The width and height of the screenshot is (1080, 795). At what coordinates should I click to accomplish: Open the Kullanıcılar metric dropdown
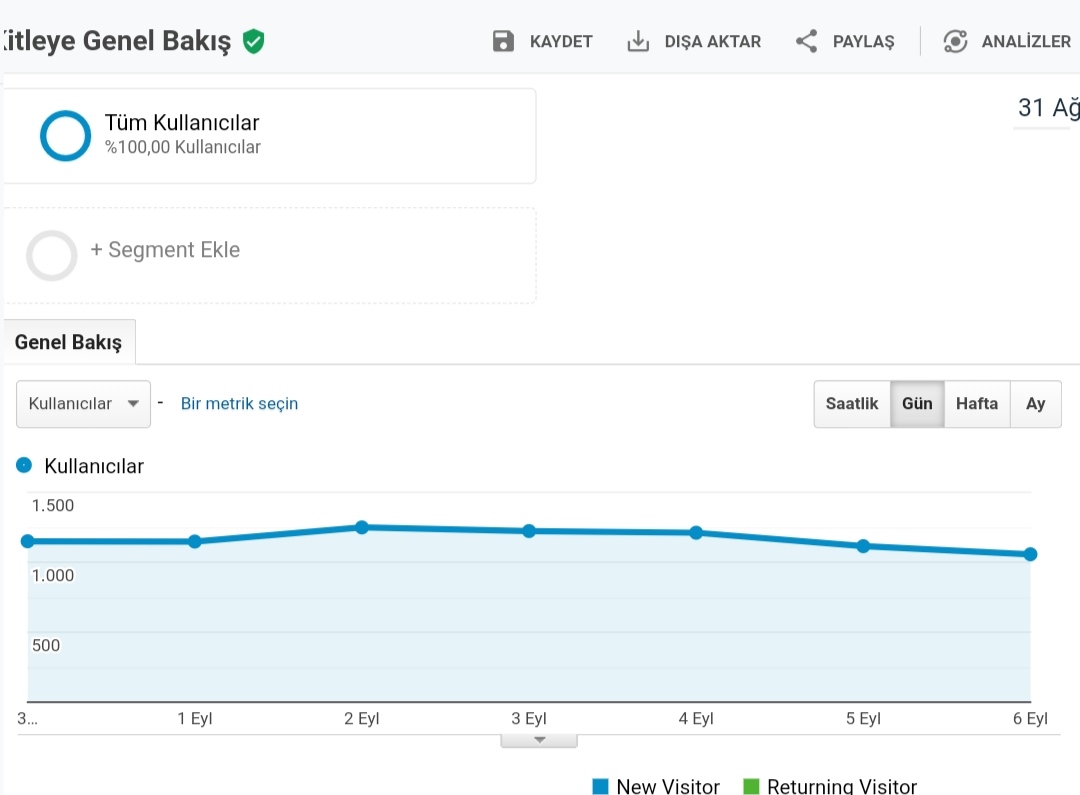click(x=83, y=404)
